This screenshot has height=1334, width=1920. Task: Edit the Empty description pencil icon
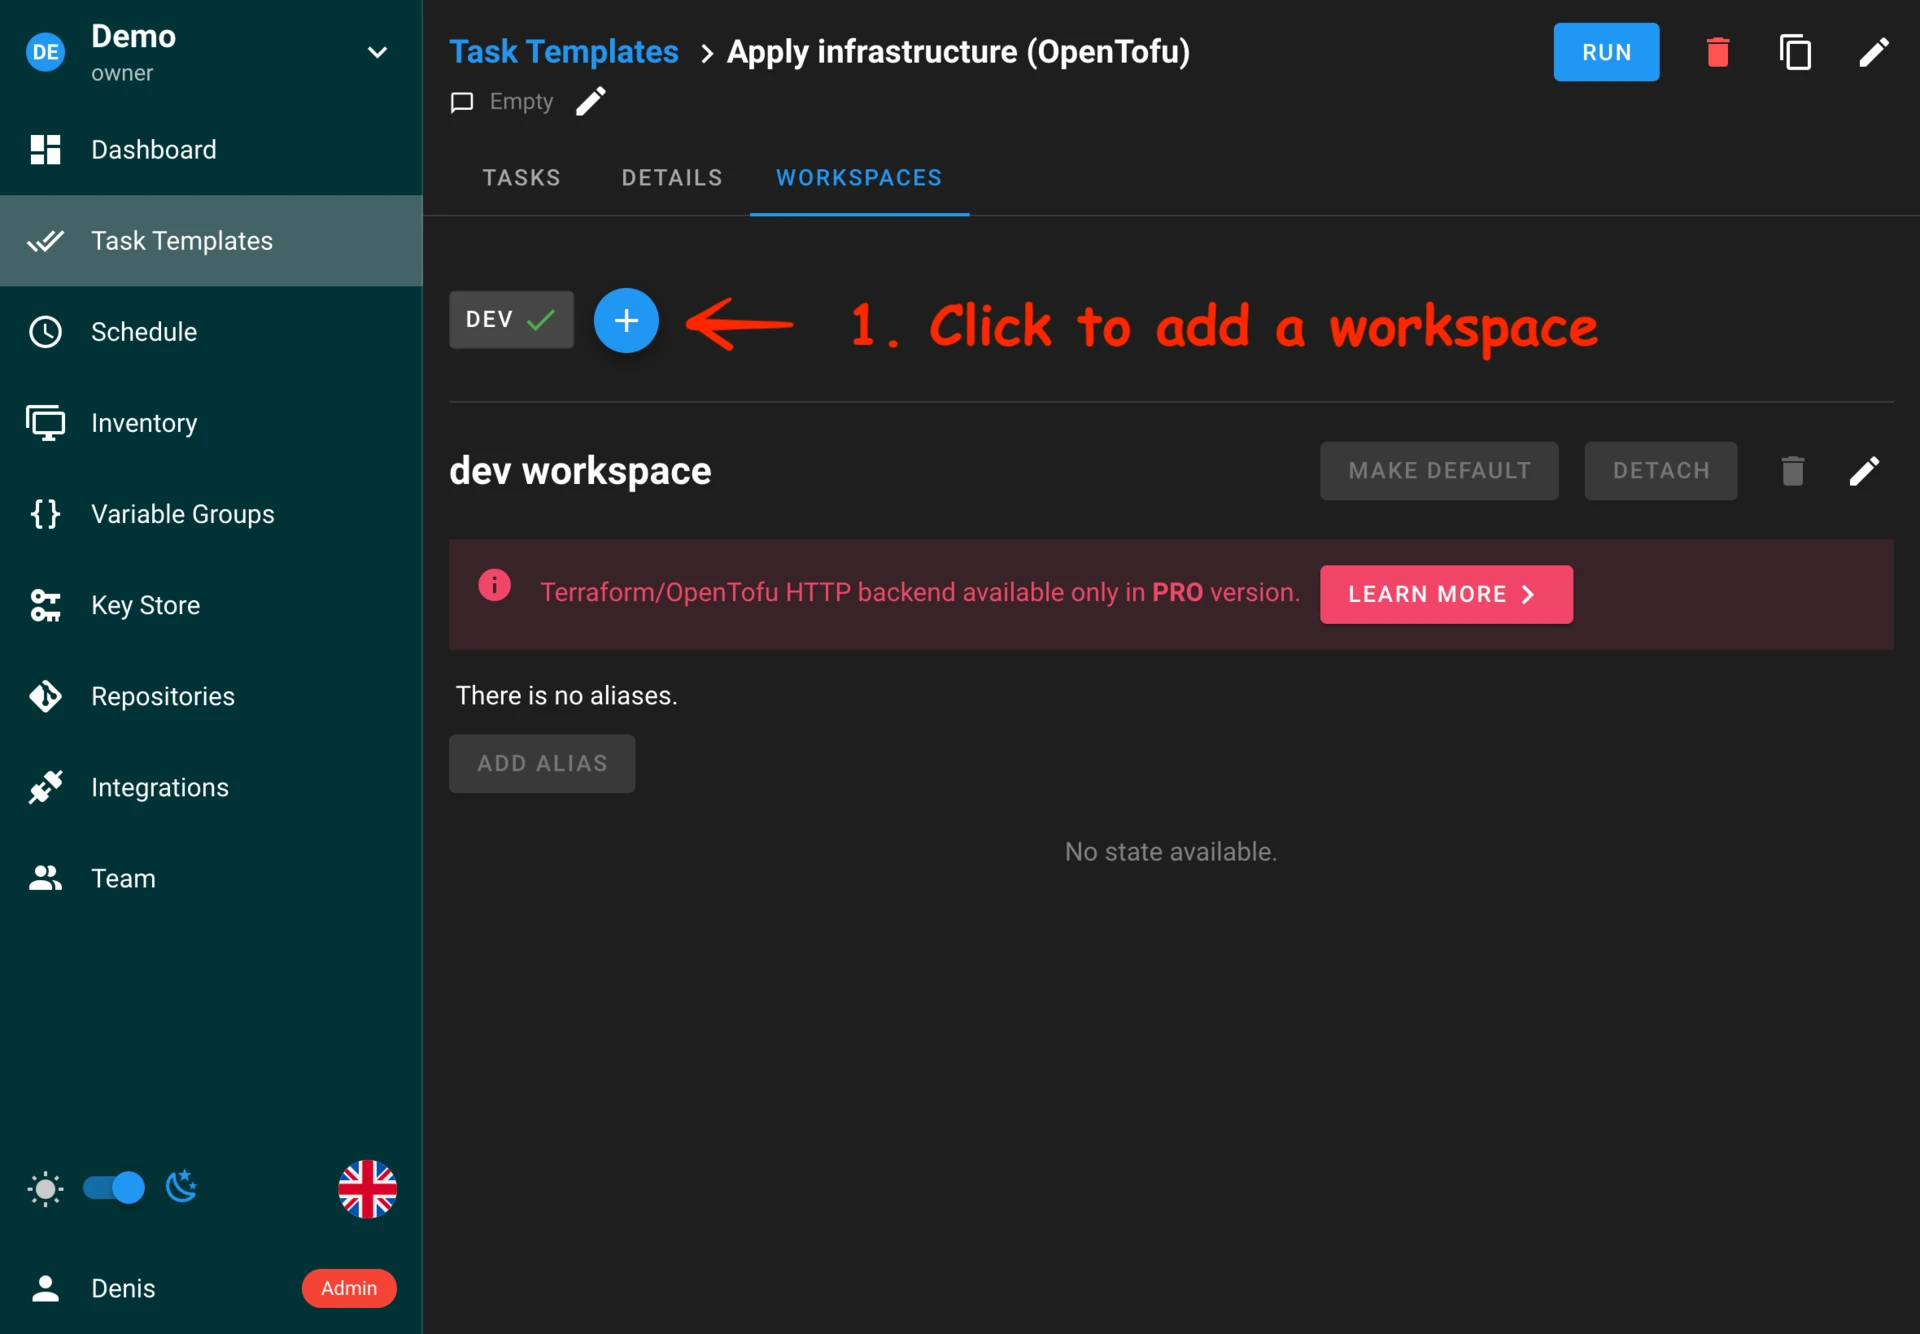591,101
